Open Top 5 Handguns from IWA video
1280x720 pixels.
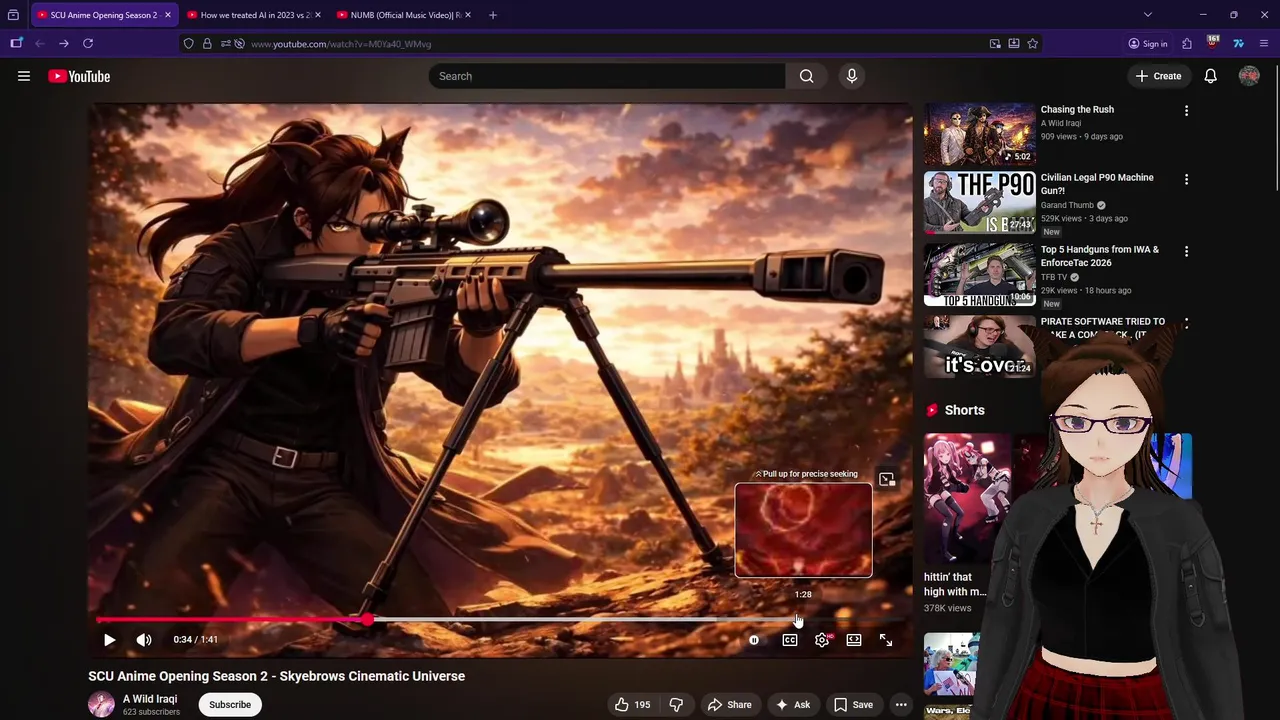pyautogui.click(x=979, y=275)
